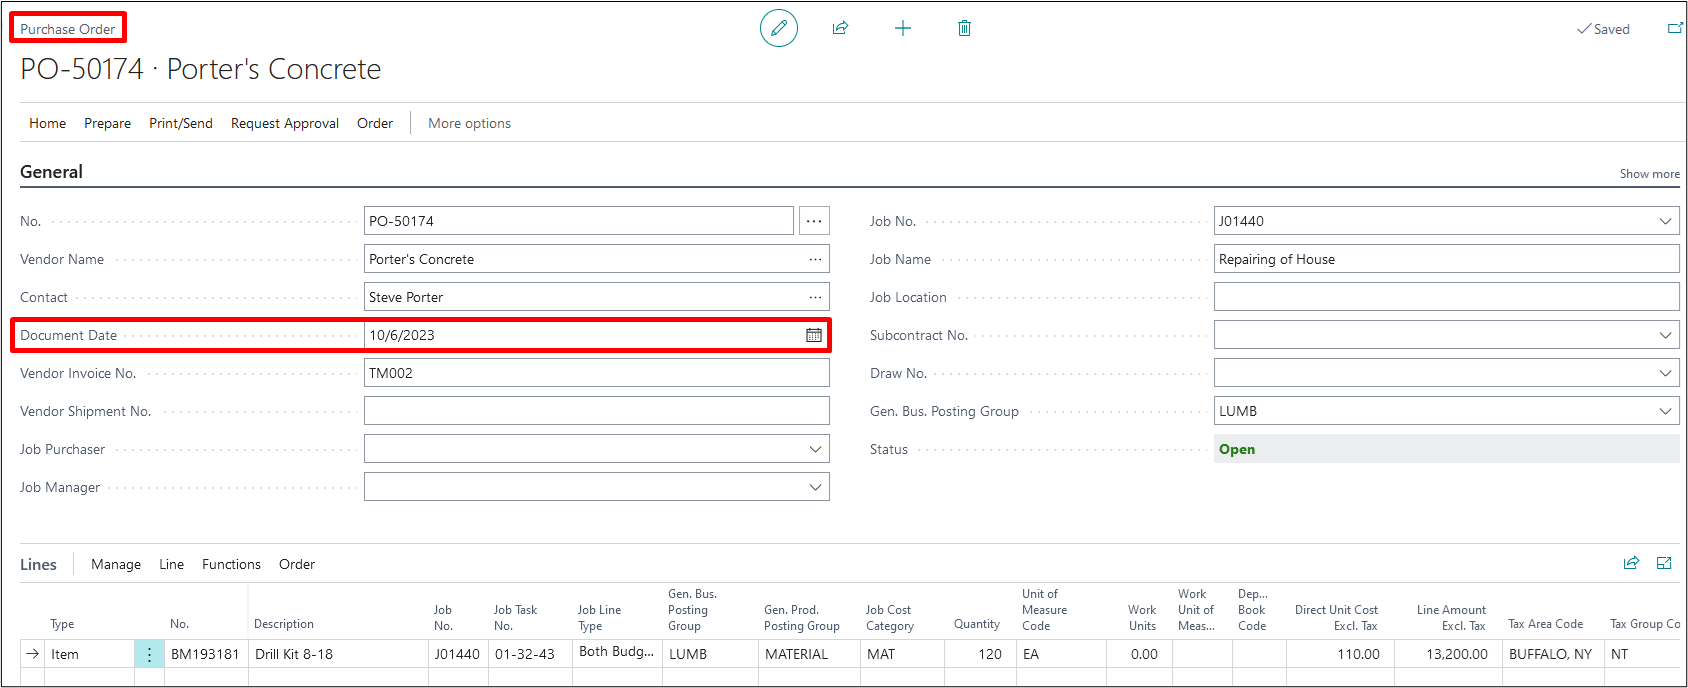Expand the Job Purchaser dropdown
1688x688 pixels.
click(815, 449)
